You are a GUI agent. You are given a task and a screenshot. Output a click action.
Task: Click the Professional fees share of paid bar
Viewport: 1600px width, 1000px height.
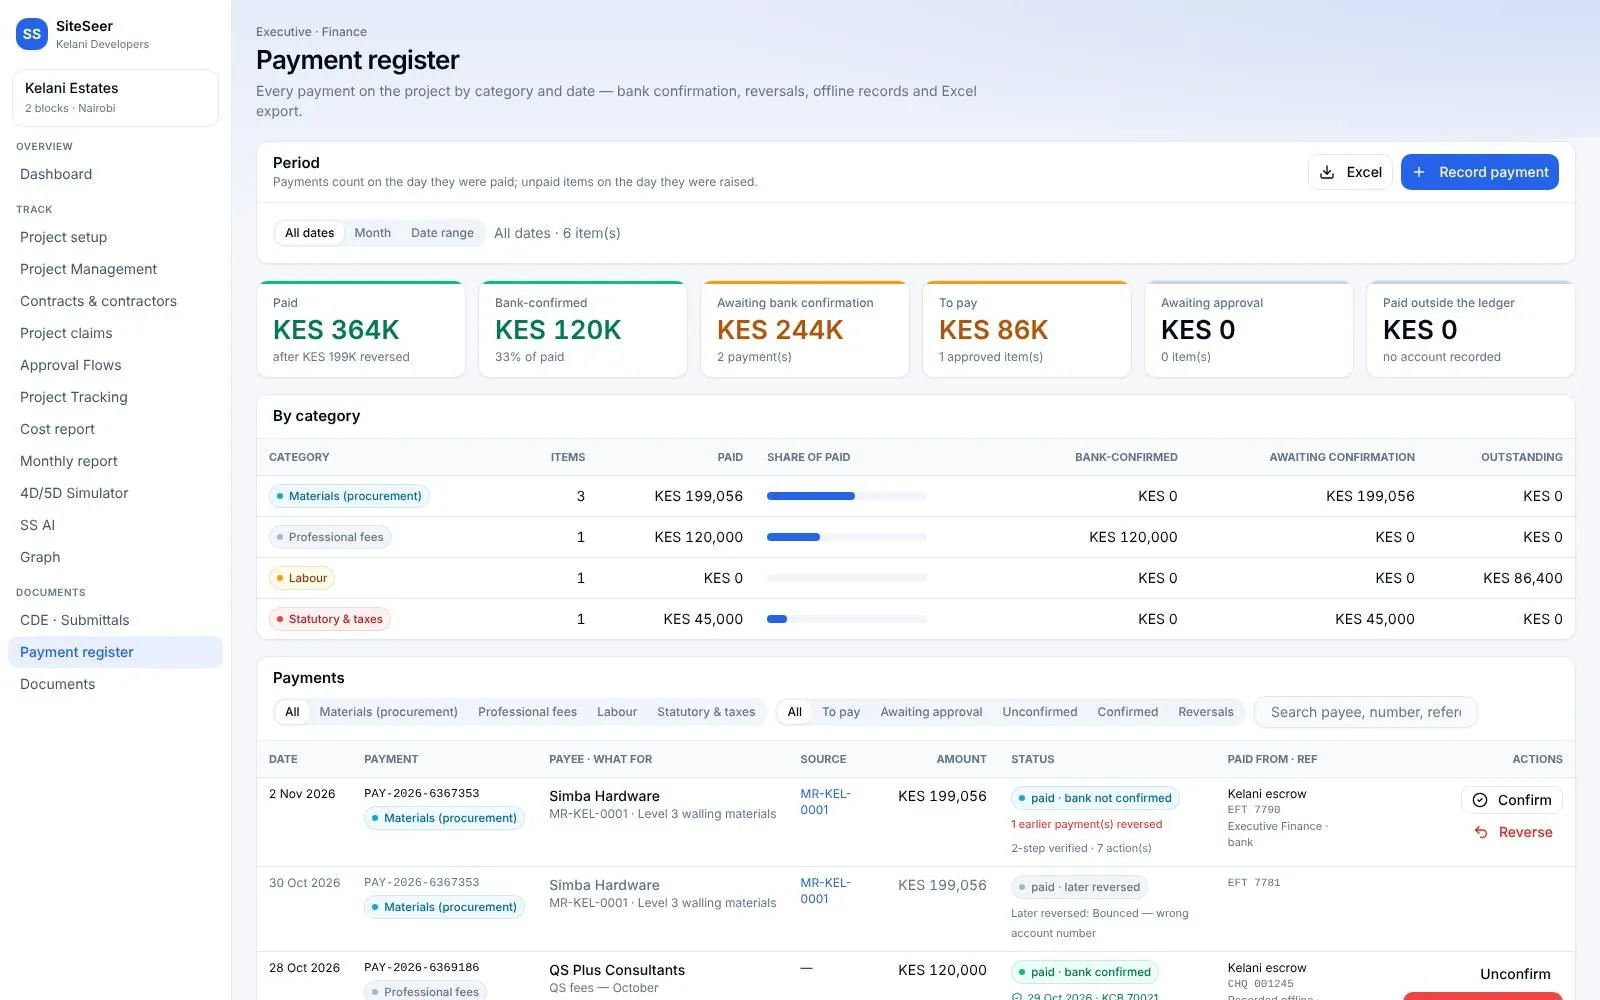pyautogui.click(x=846, y=537)
